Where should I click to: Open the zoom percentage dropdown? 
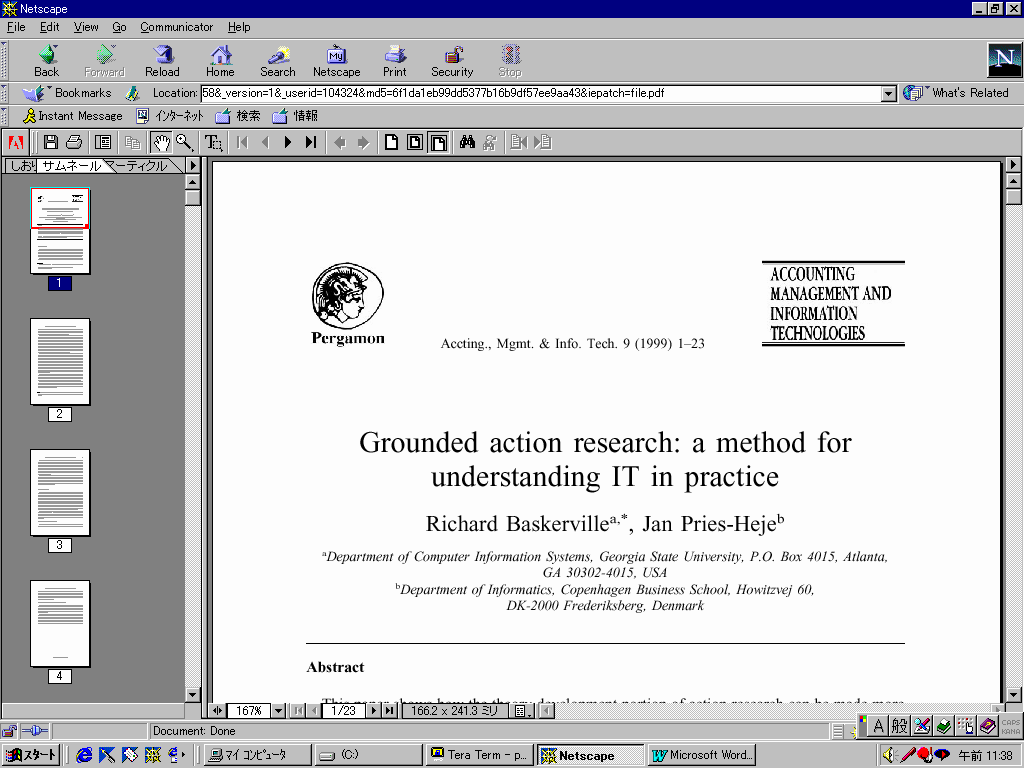(278, 711)
